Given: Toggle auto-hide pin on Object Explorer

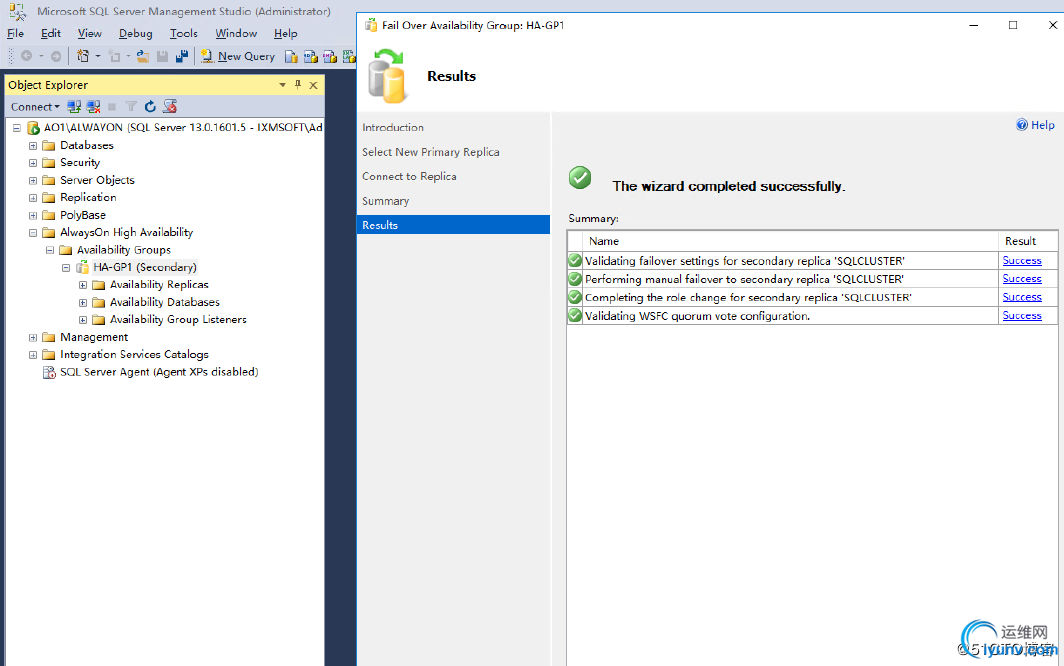Looking at the screenshot, I should pos(298,85).
